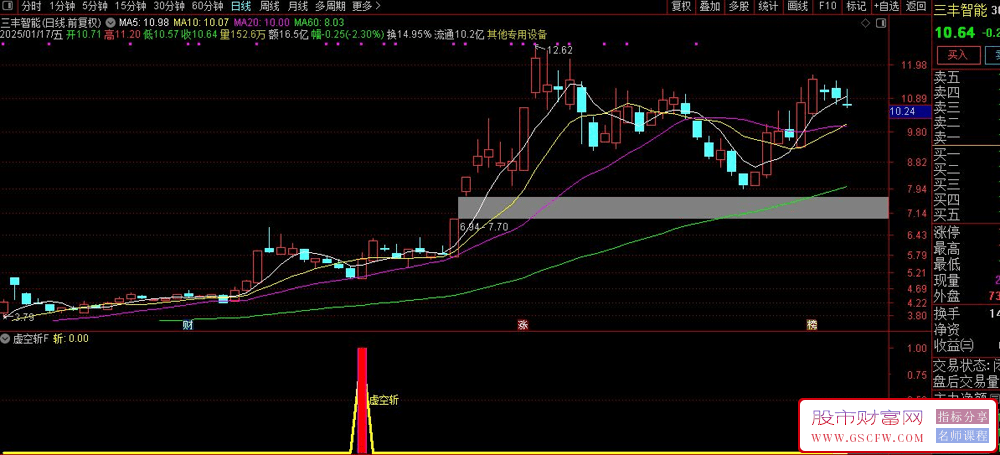Open F10 company info

point(827,6)
